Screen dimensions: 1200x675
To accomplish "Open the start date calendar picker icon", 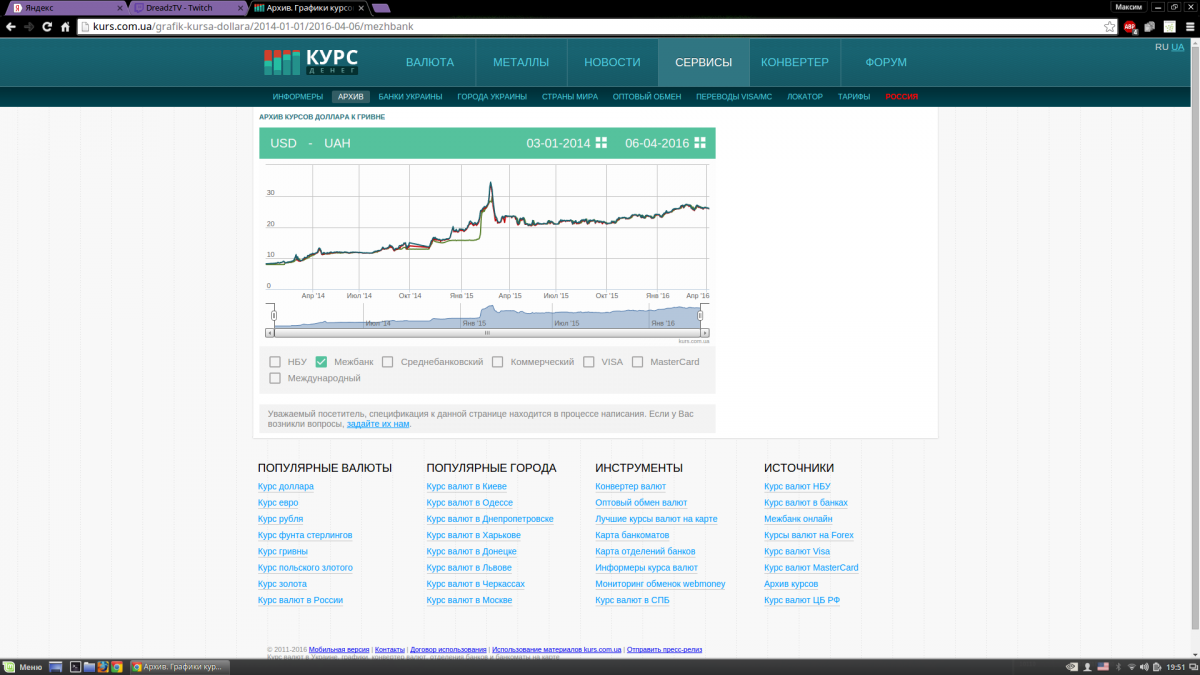I will point(601,143).
